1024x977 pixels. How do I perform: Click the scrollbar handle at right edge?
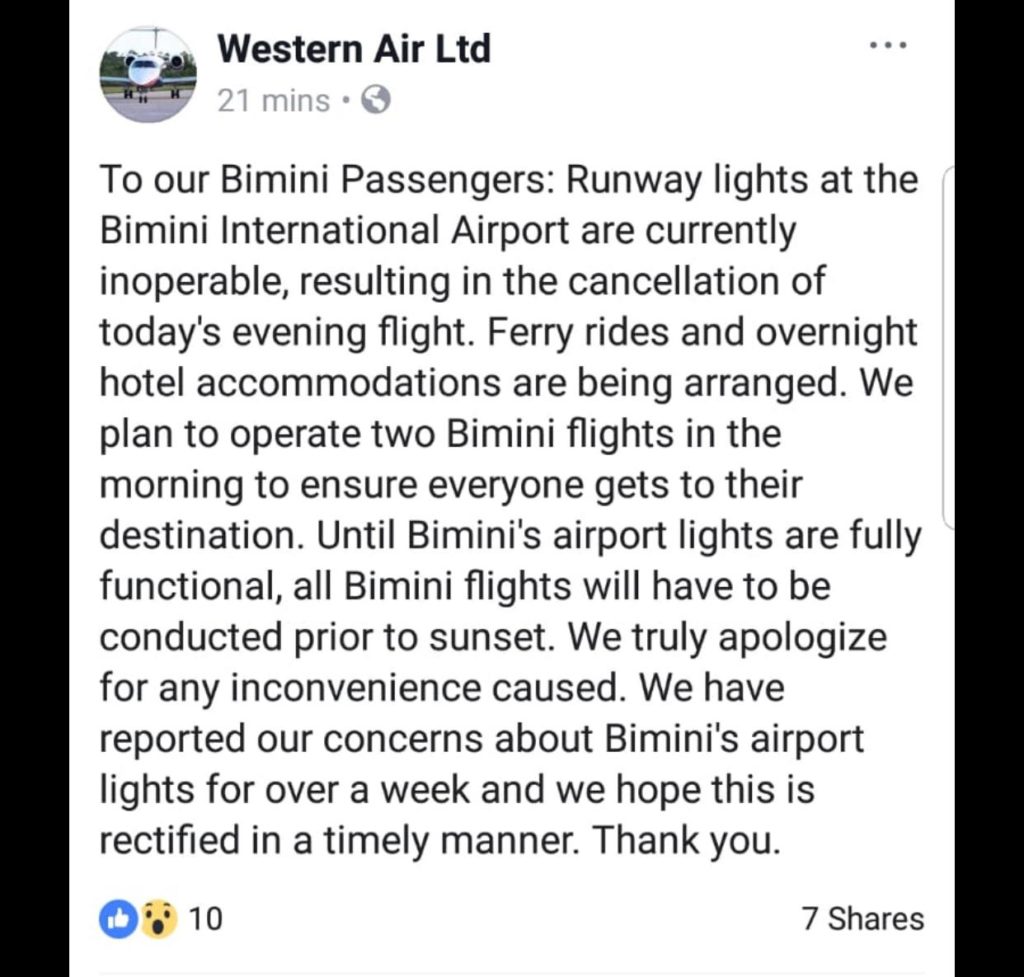coord(949,347)
